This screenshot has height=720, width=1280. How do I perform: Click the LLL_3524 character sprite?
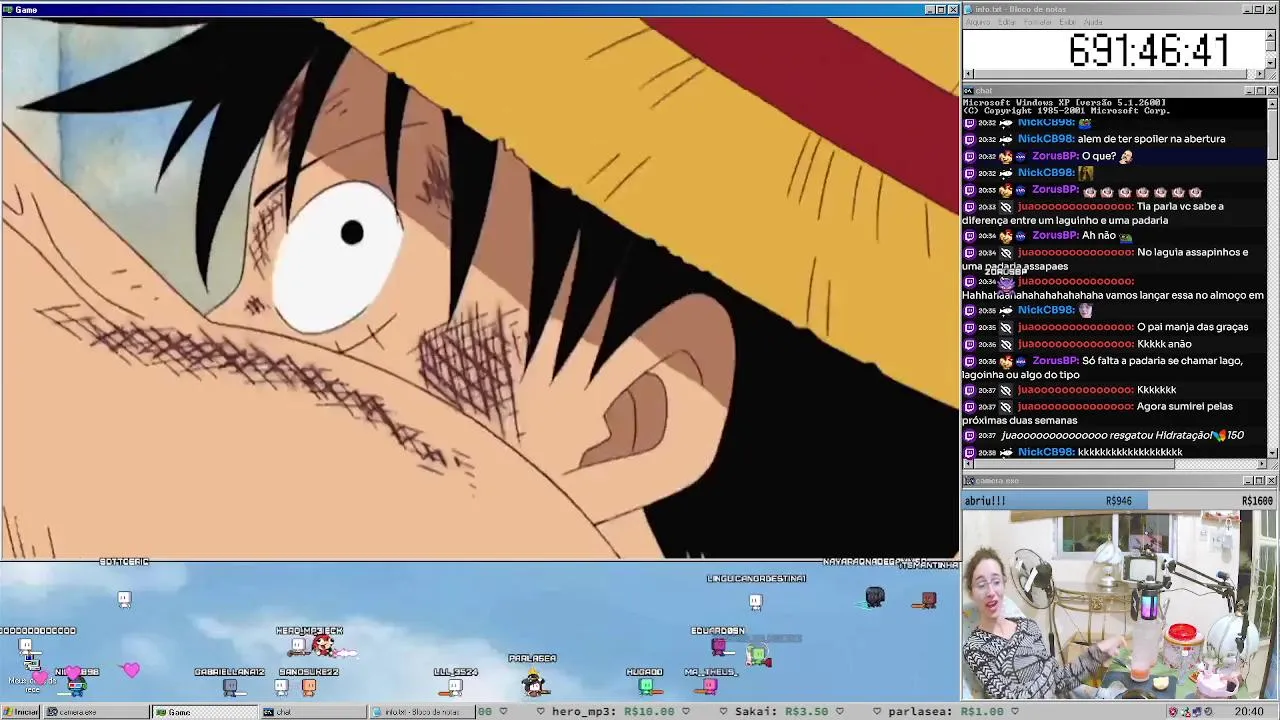click(455, 686)
